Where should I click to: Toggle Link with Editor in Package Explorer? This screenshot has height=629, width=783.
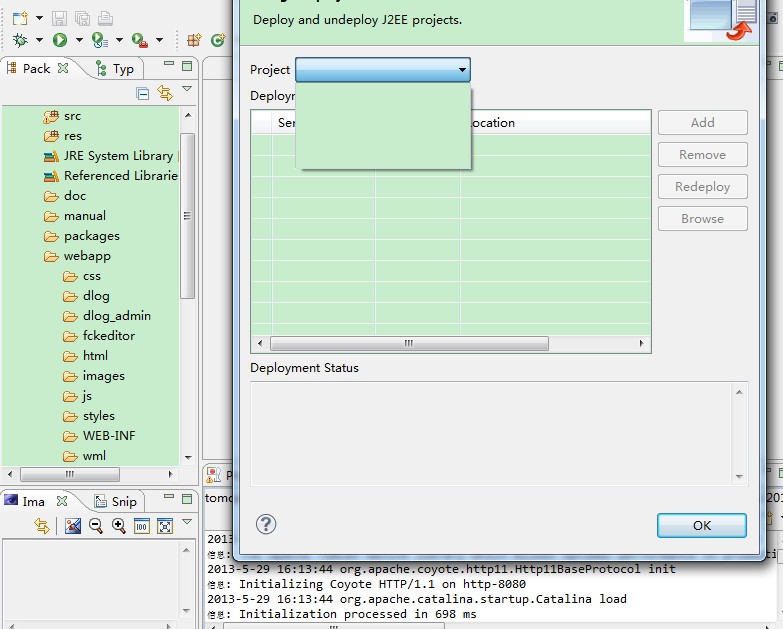(165, 93)
